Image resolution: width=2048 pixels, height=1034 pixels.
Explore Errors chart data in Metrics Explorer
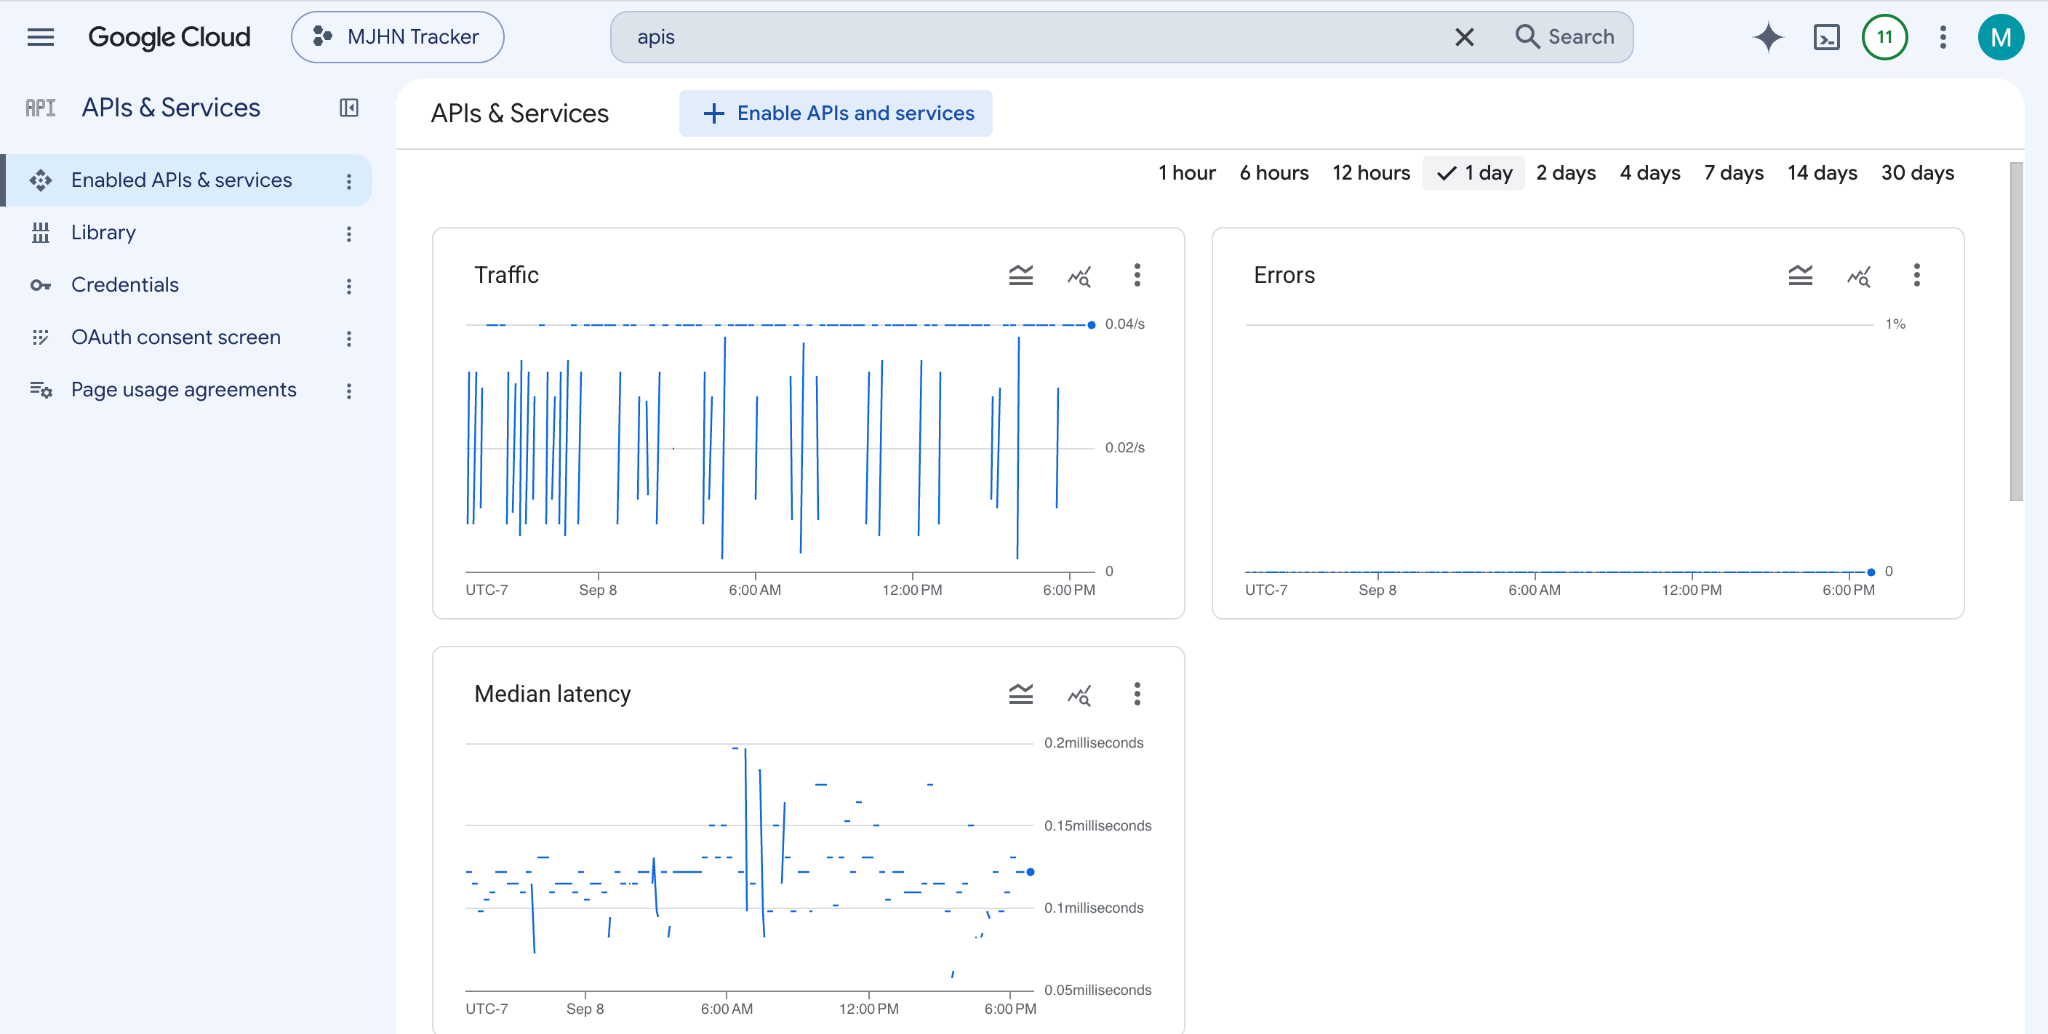coord(1859,276)
